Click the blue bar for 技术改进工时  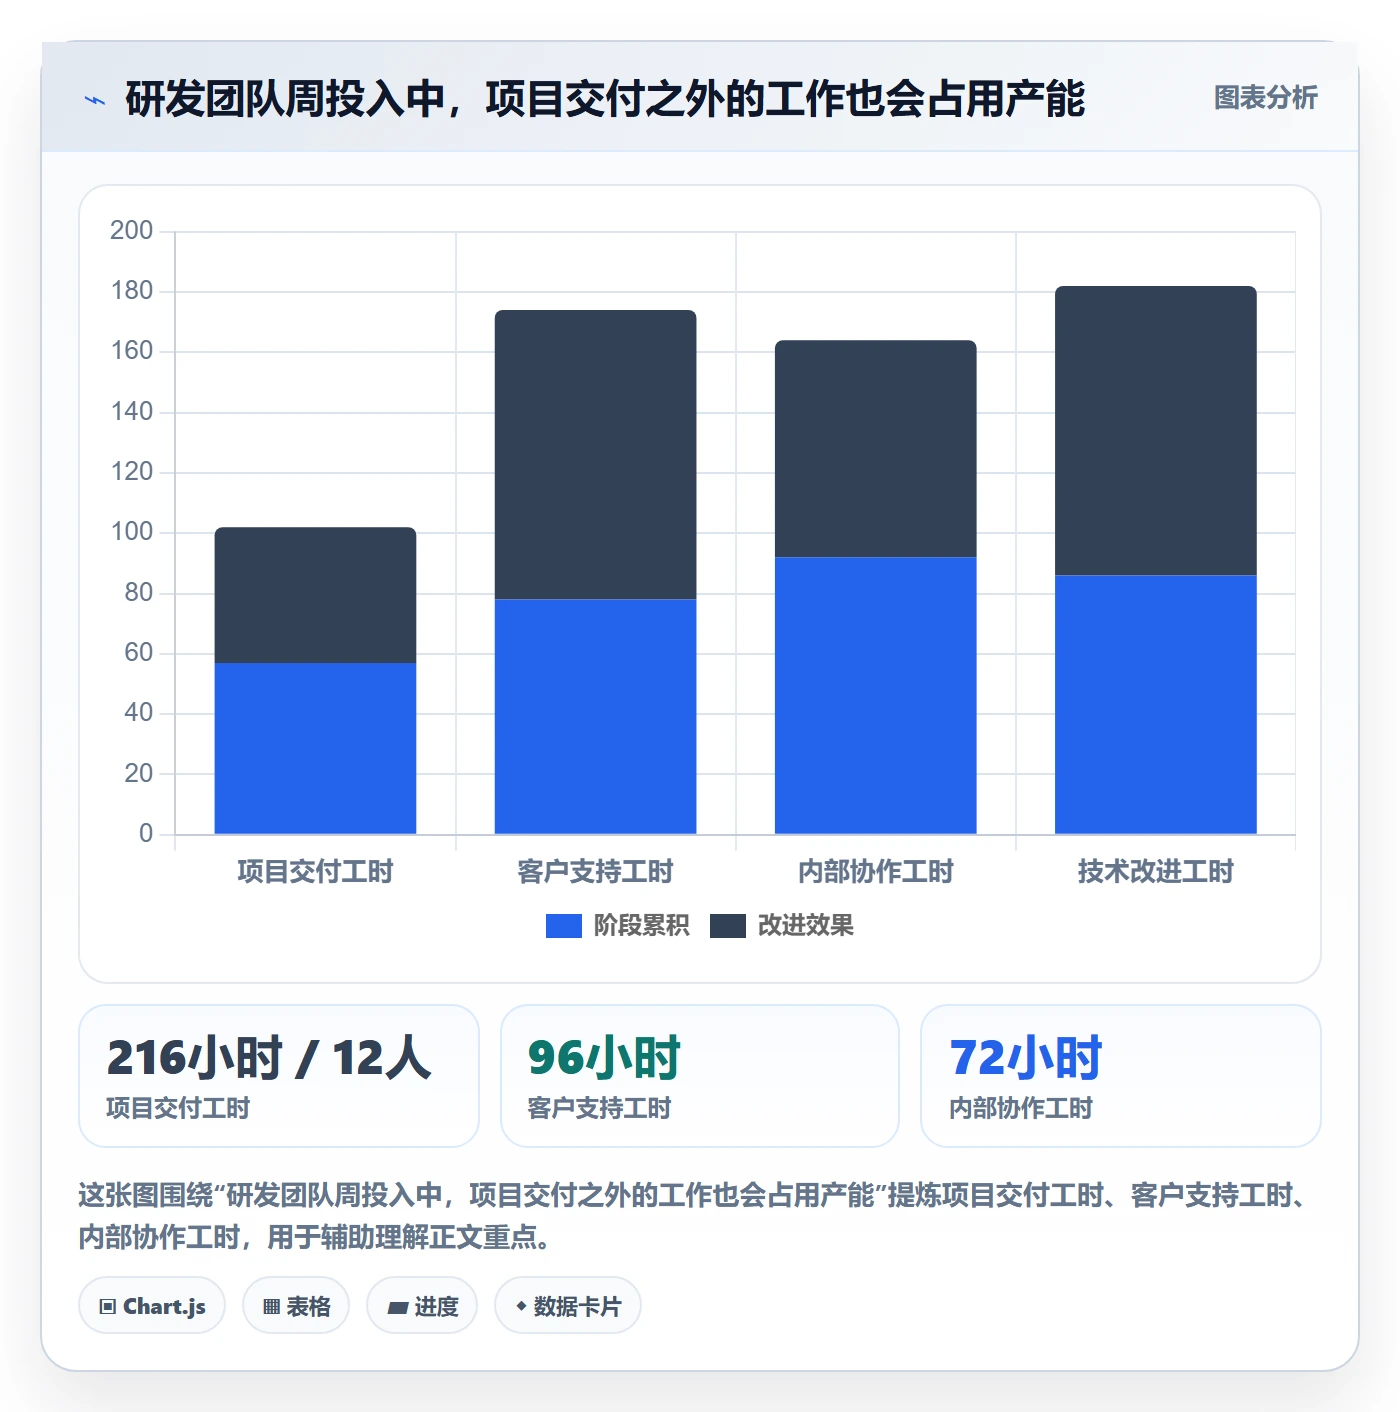(x=1155, y=704)
